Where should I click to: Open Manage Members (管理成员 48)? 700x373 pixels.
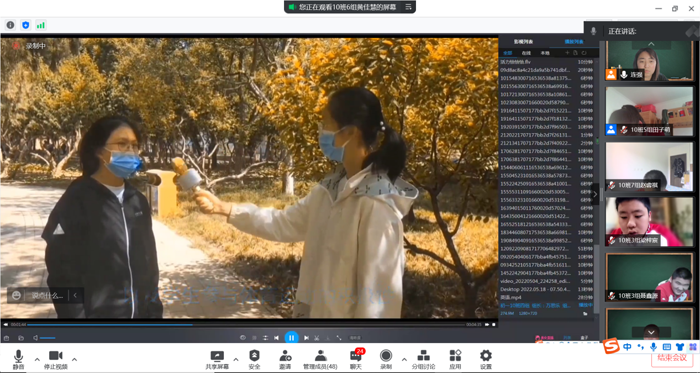(321, 360)
